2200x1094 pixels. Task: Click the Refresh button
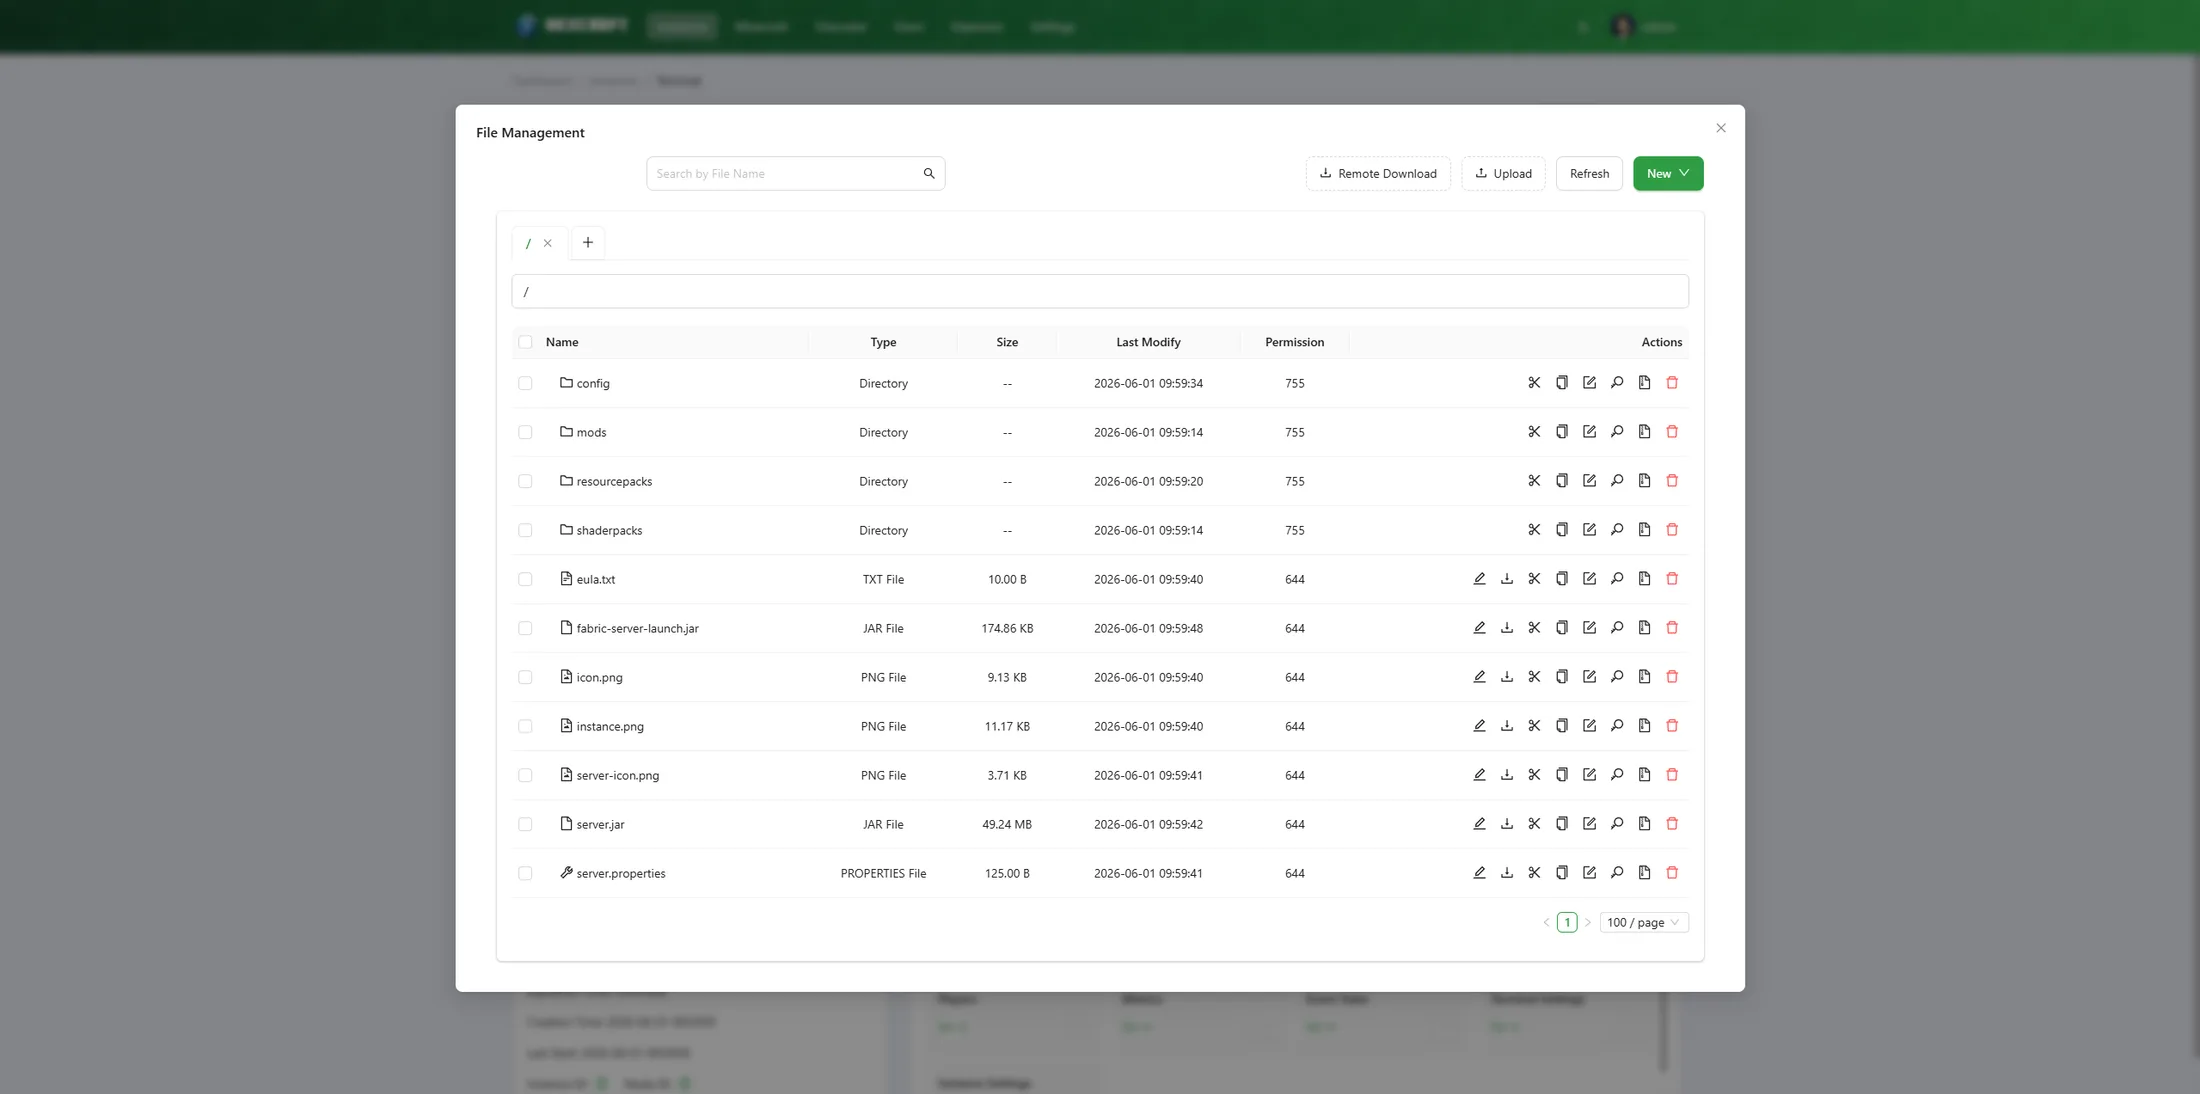(1589, 174)
